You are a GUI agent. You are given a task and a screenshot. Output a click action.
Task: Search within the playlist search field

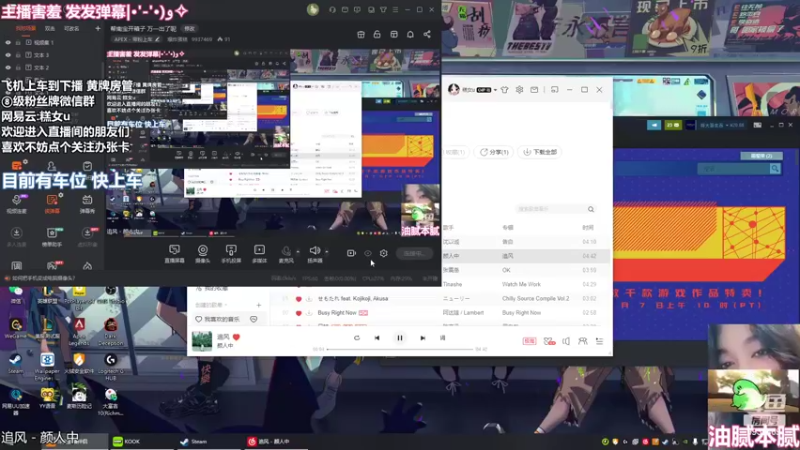[555, 209]
